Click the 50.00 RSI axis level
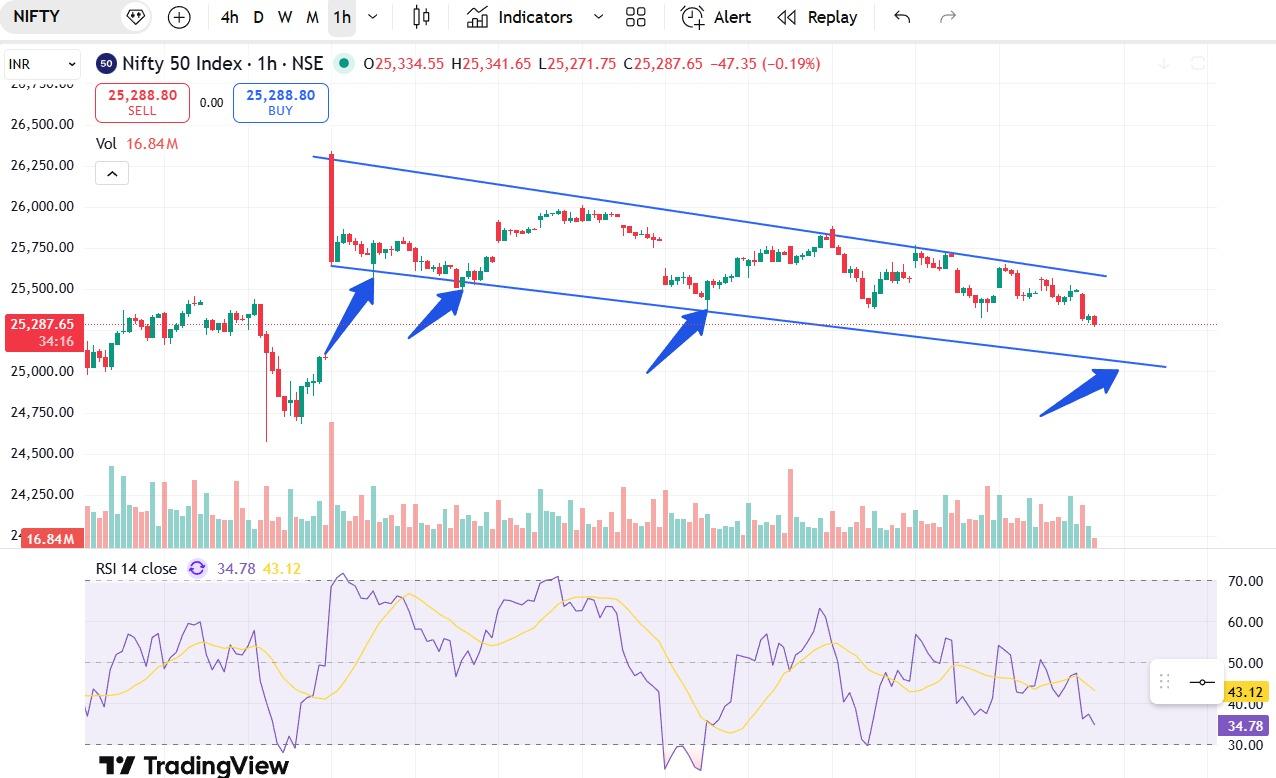The image size is (1276, 778). pos(1244,662)
